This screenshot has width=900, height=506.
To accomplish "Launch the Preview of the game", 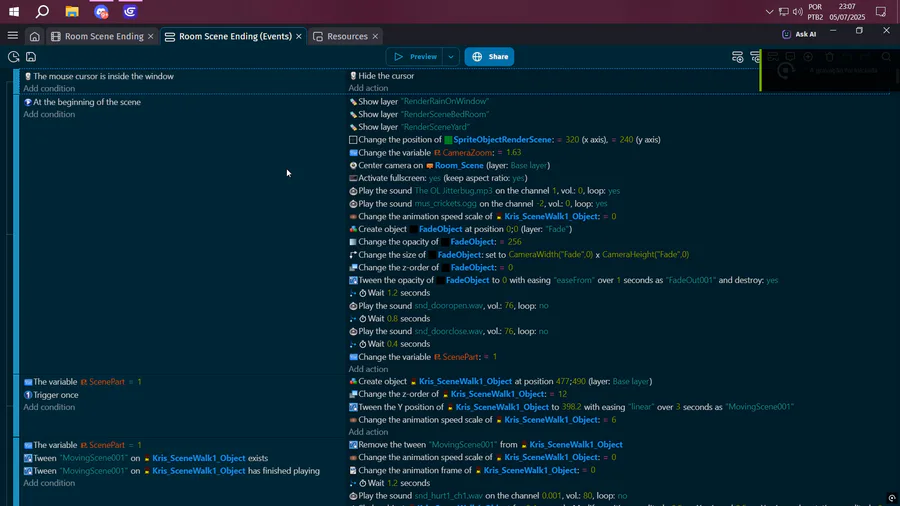I will (415, 57).
